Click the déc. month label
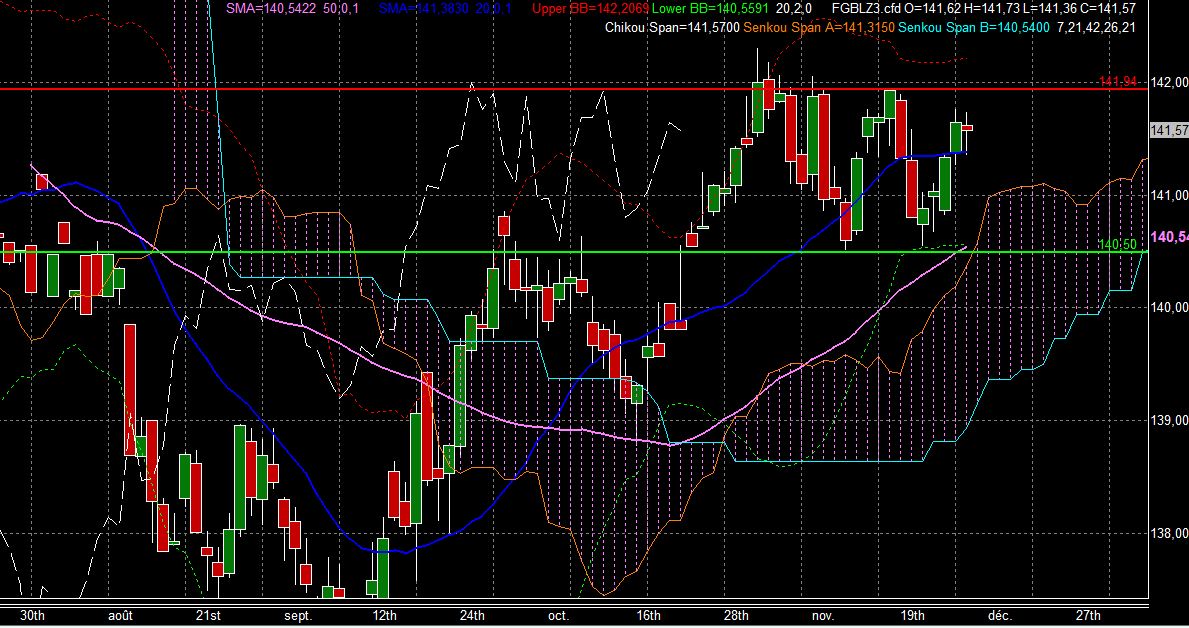 tap(999, 615)
